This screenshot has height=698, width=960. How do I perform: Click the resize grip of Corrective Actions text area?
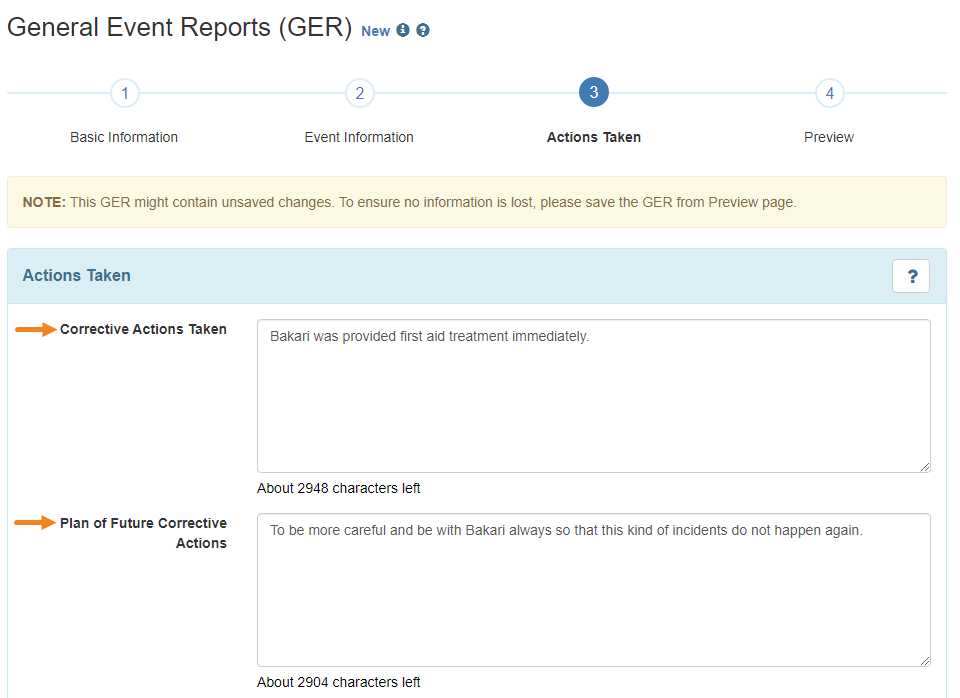924,467
